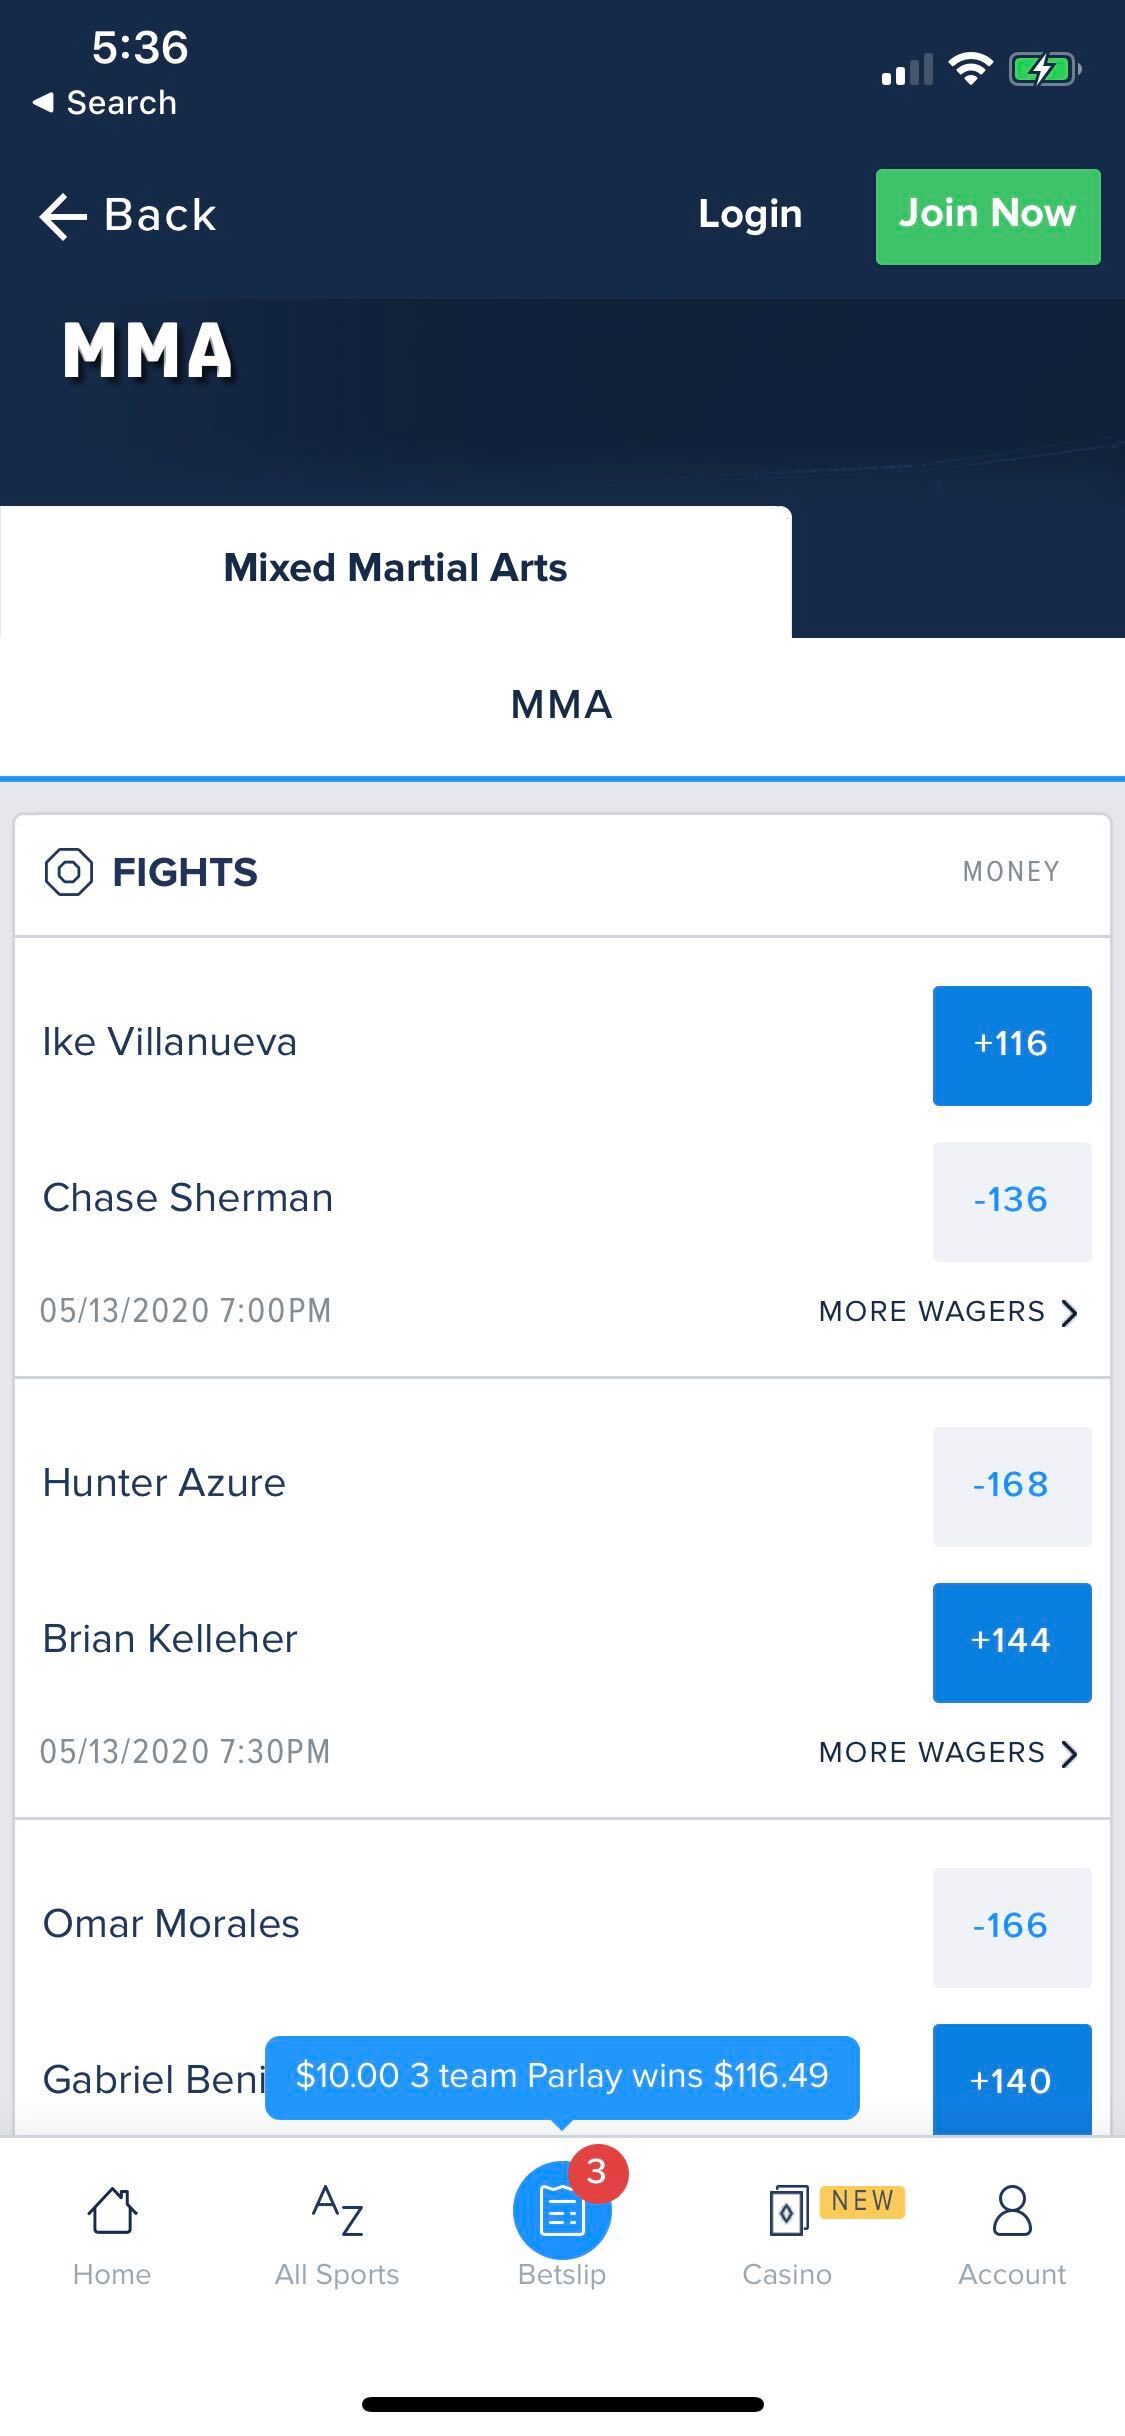Tap the Fights octagon icon
This screenshot has width=1125, height=2436.
(x=69, y=872)
